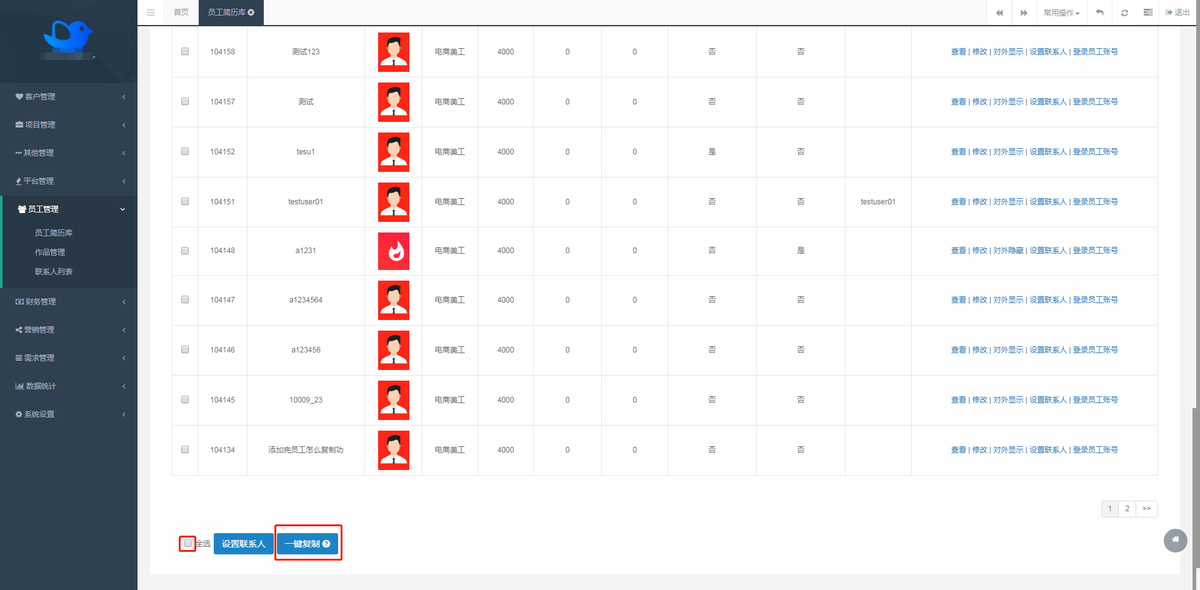The image size is (1200, 590).
Task: Check the row checkbox for 104146
Action: coord(185,350)
